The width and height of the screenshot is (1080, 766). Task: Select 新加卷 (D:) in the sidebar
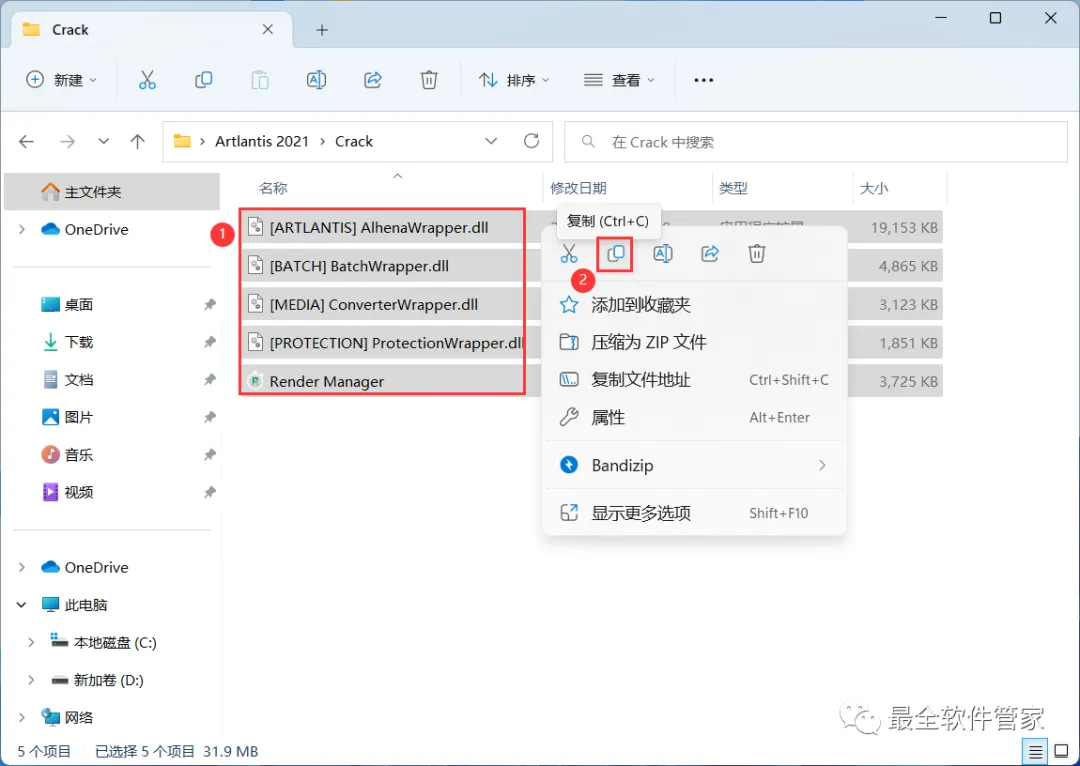(x=109, y=680)
